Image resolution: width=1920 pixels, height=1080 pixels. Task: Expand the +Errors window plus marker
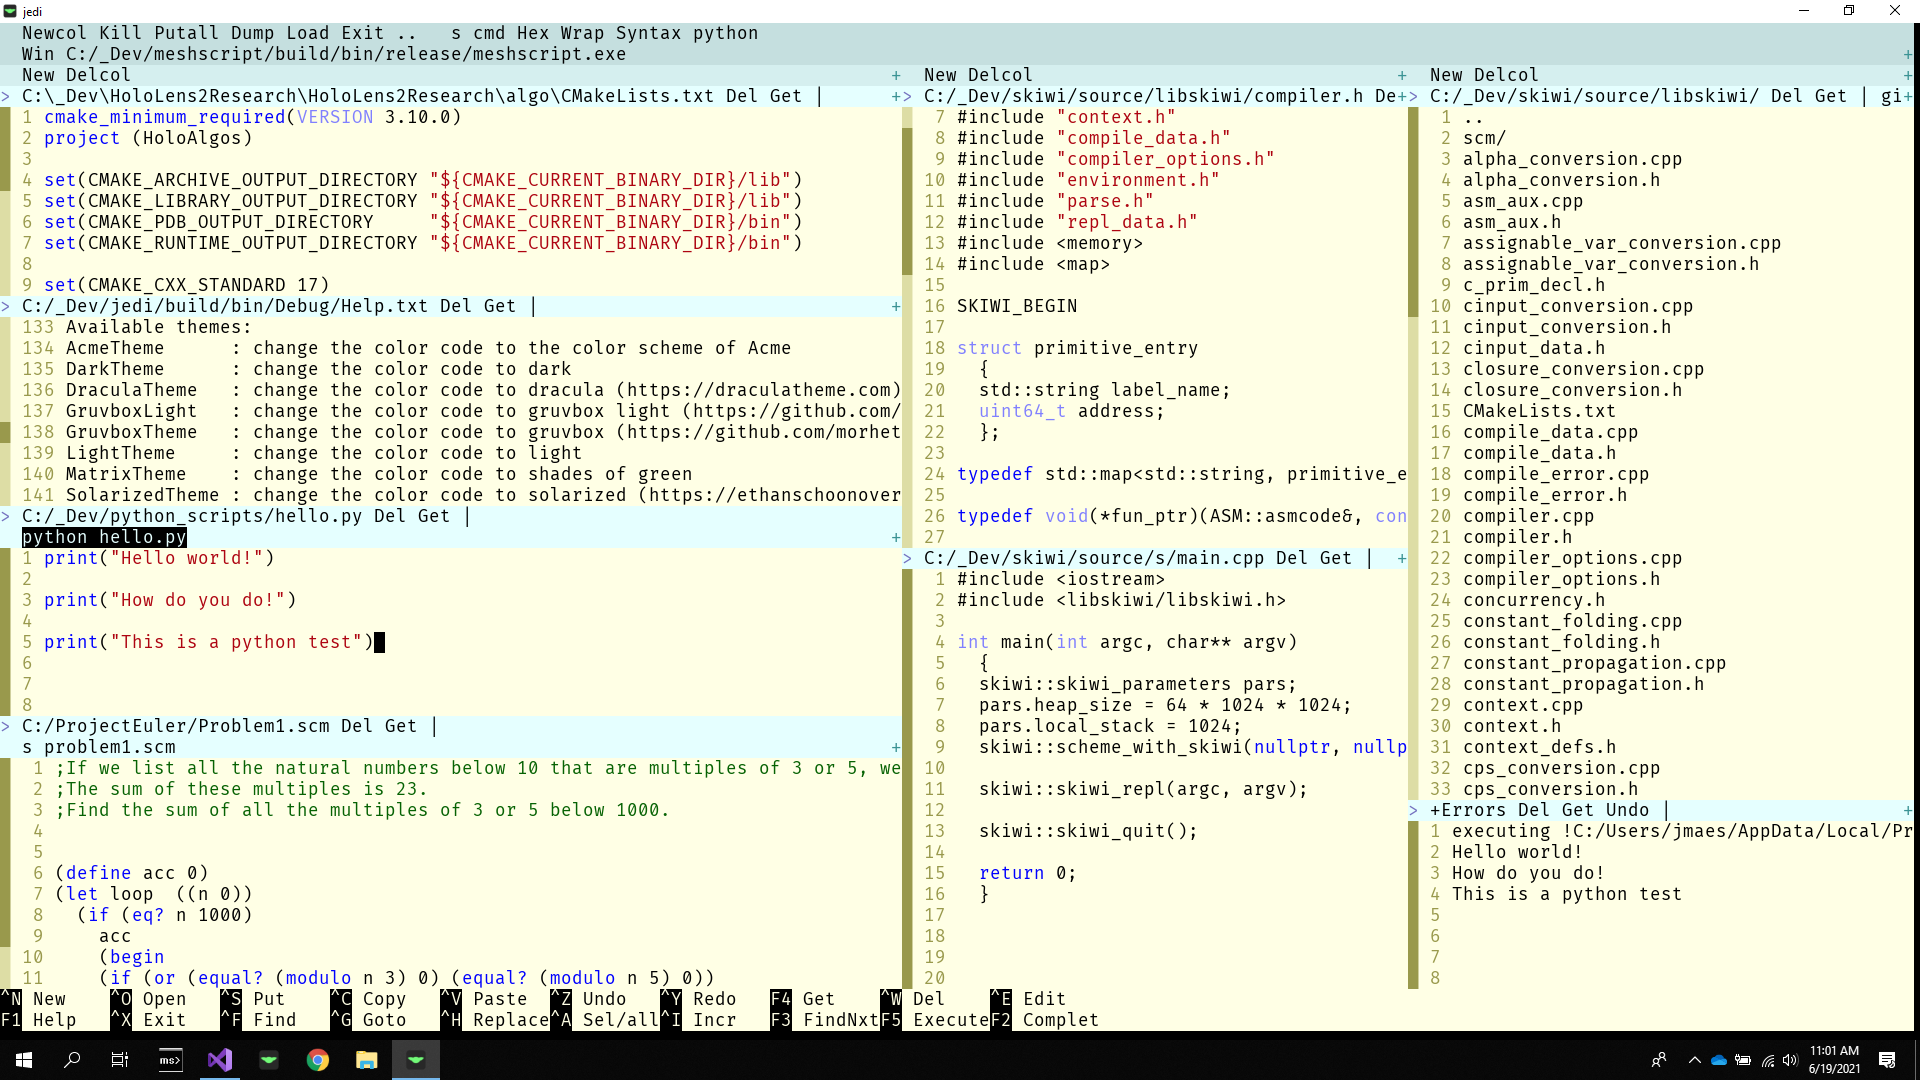[x=1907, y=810]
